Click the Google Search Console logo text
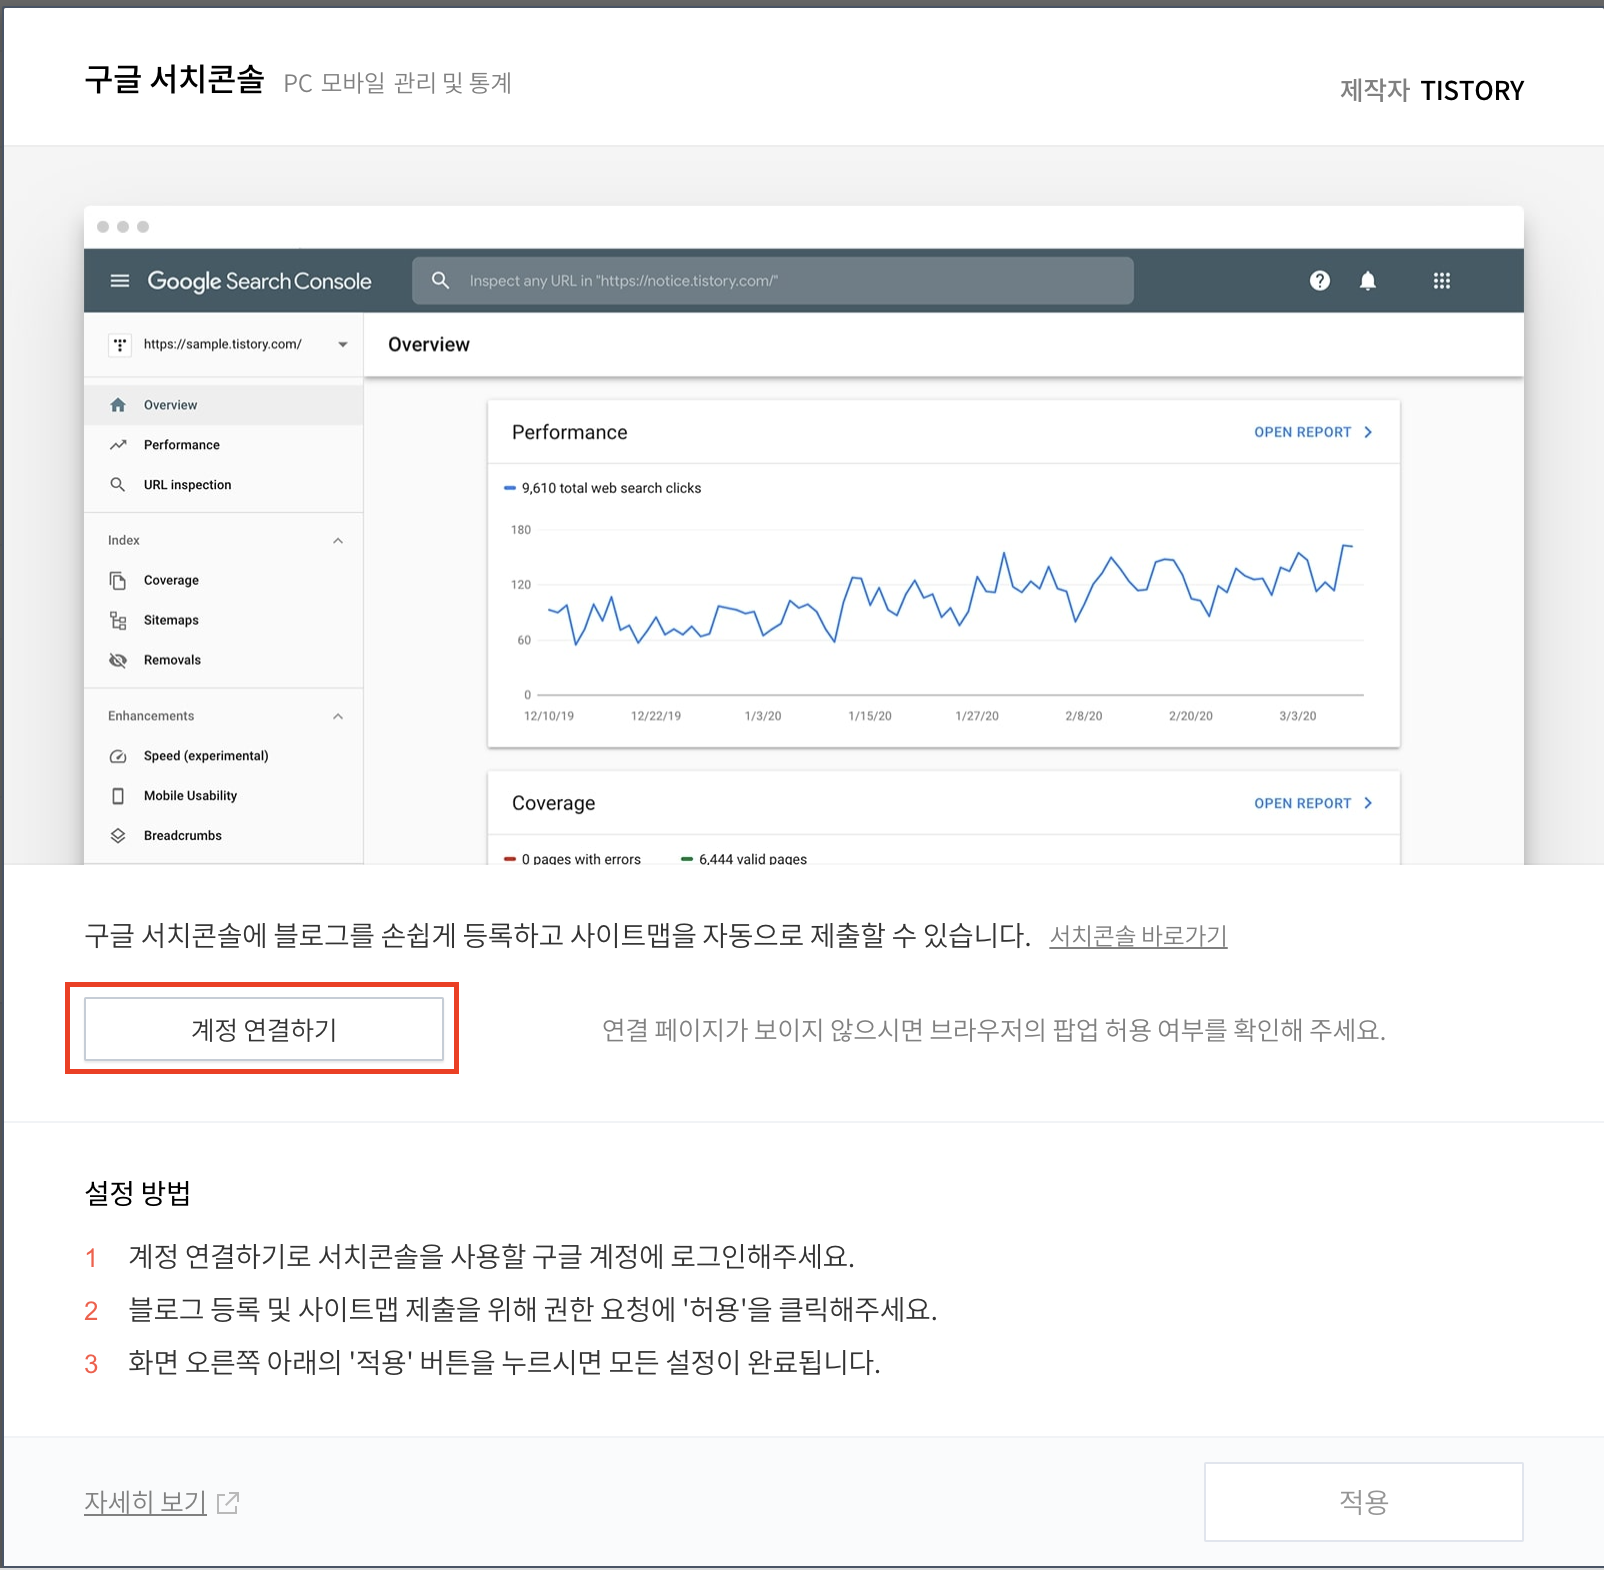This screenshot has height=1570, width=1604. pyautogui.click(x=259, y=281)
